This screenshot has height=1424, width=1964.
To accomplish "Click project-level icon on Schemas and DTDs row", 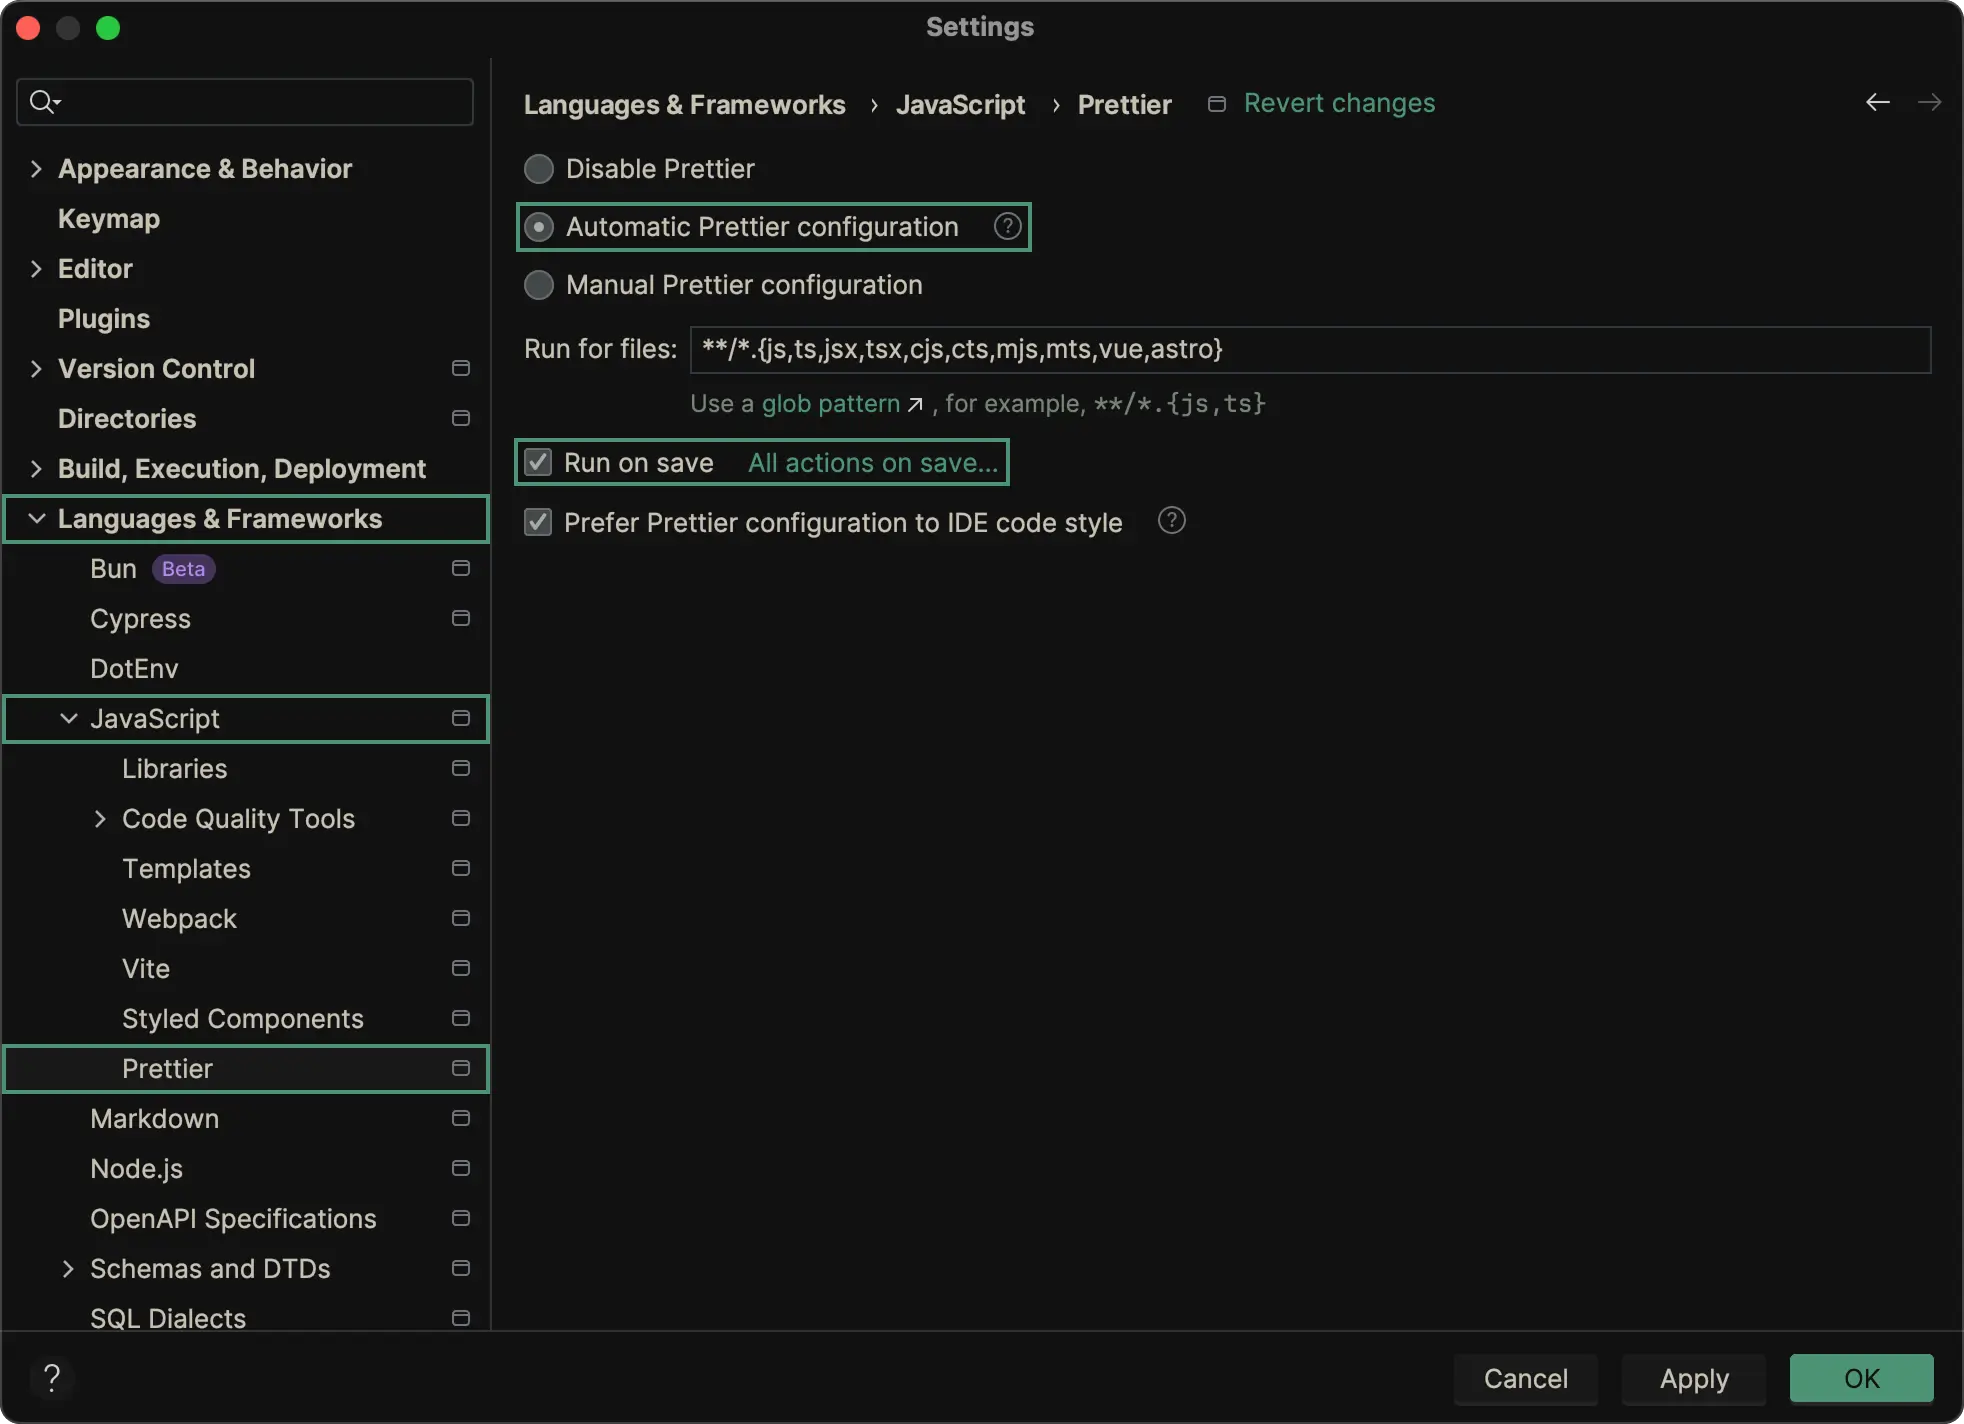I will (460, 1268).
